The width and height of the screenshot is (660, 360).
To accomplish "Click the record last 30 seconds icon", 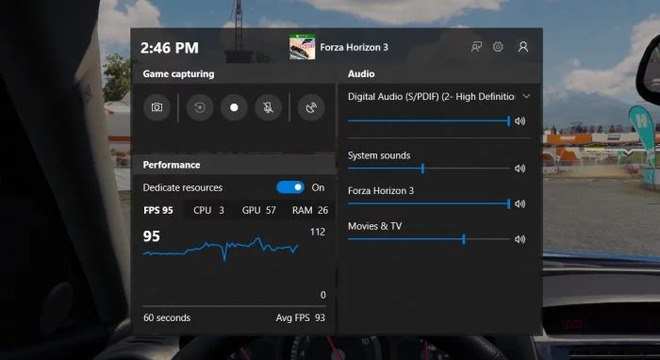I will [200, 107].
